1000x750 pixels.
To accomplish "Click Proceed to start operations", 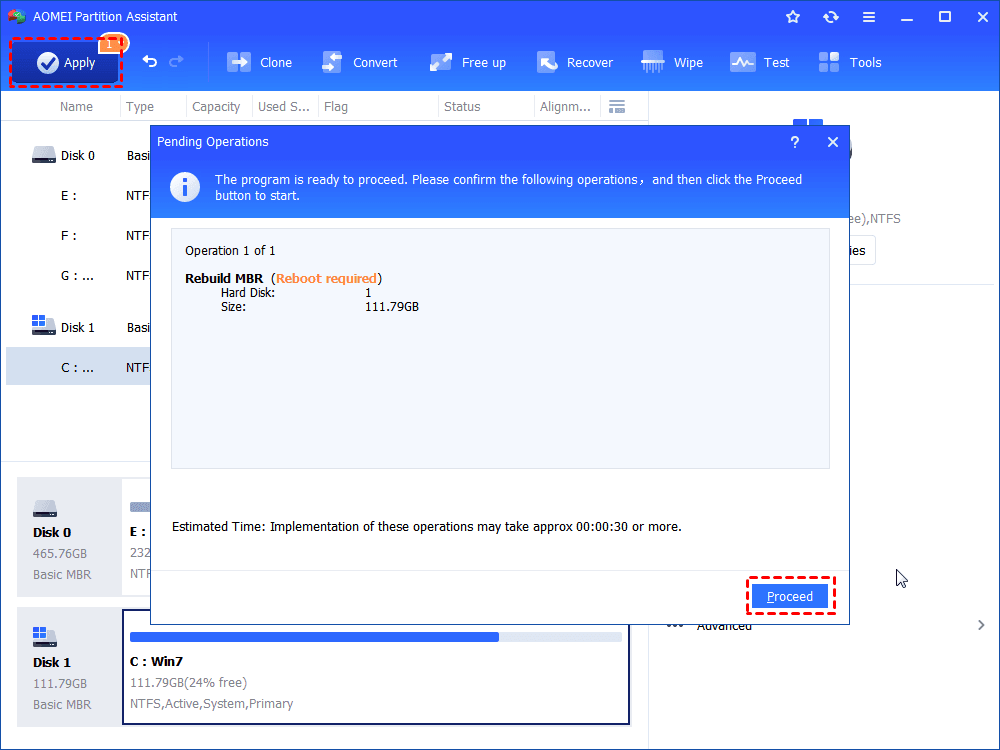I will pos(790,596).
